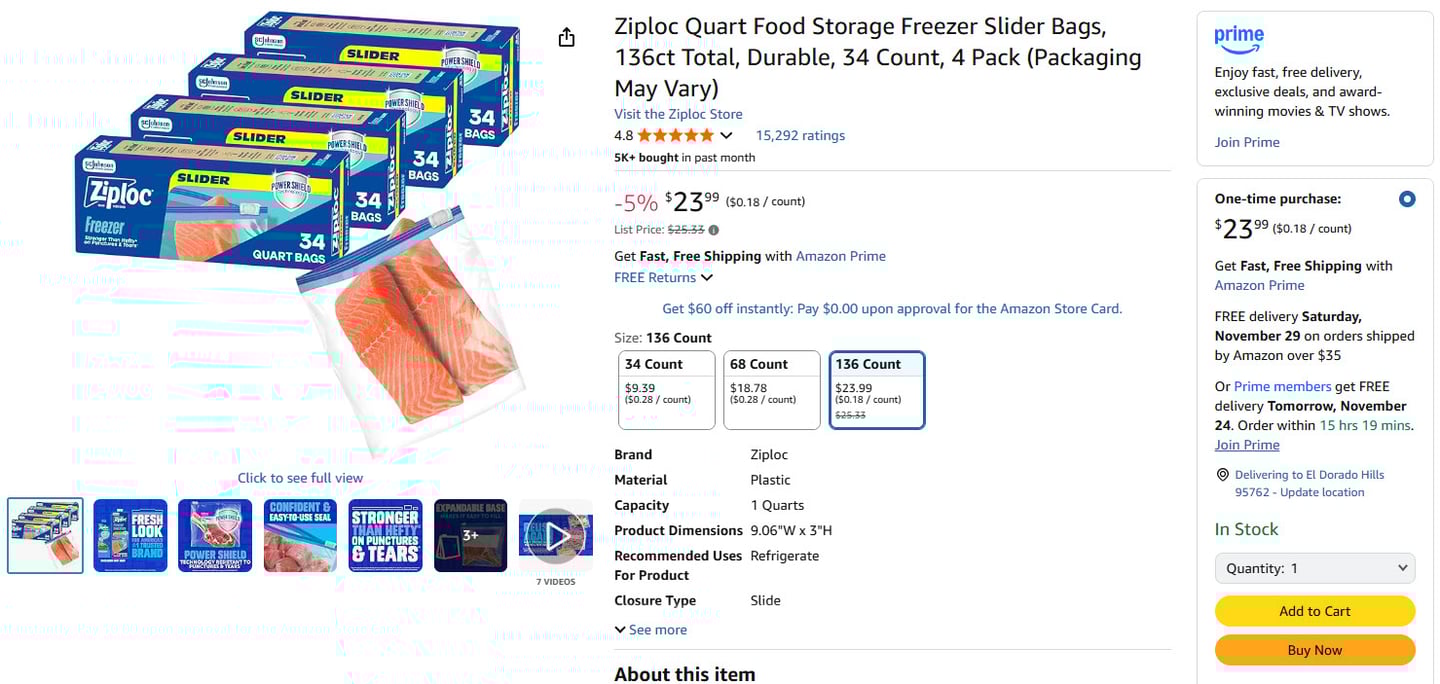Image resolution: width=1440 pixels, height=684 pixels.
Task: Click the Add to Cart button
Action: 1315,611
